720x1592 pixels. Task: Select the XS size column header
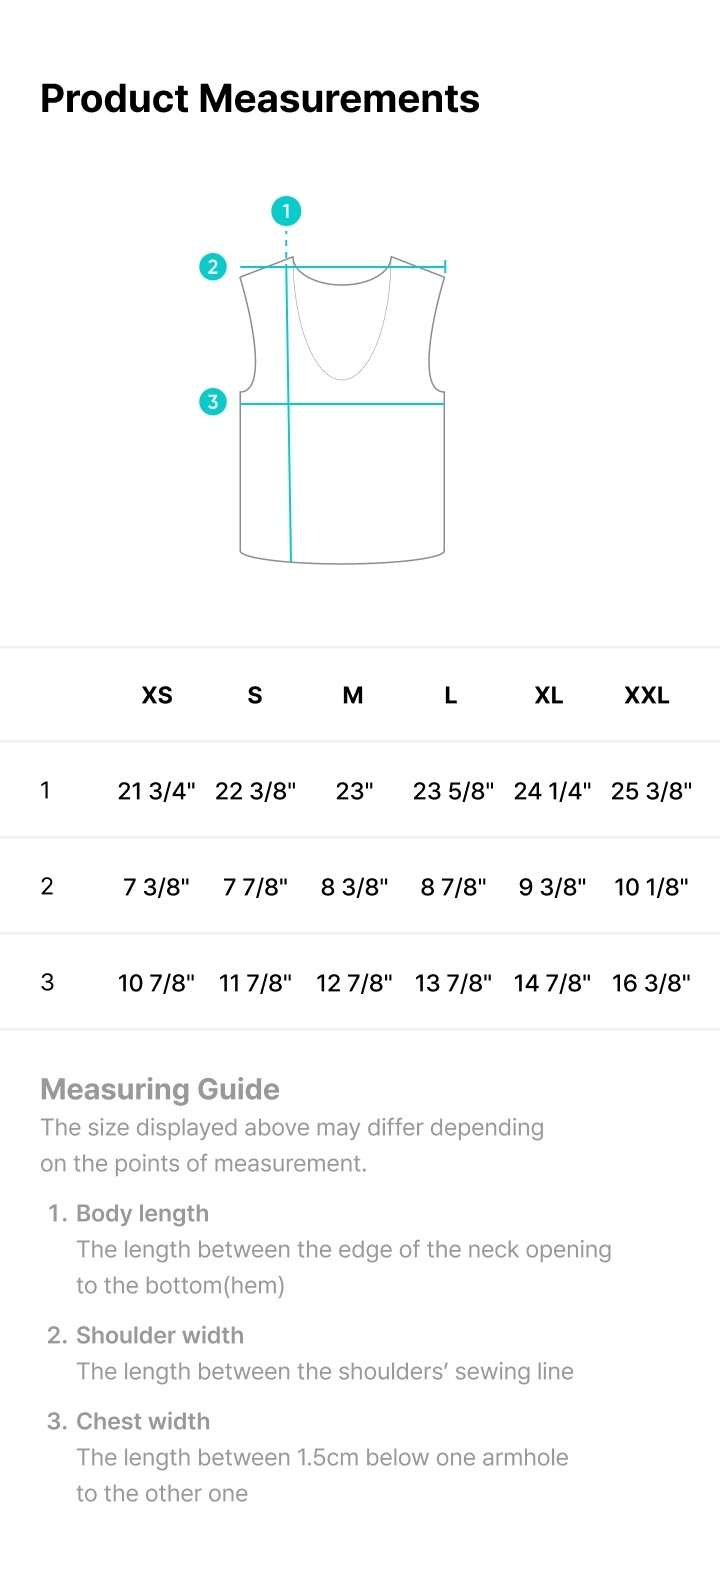click(x=157, y=695)
